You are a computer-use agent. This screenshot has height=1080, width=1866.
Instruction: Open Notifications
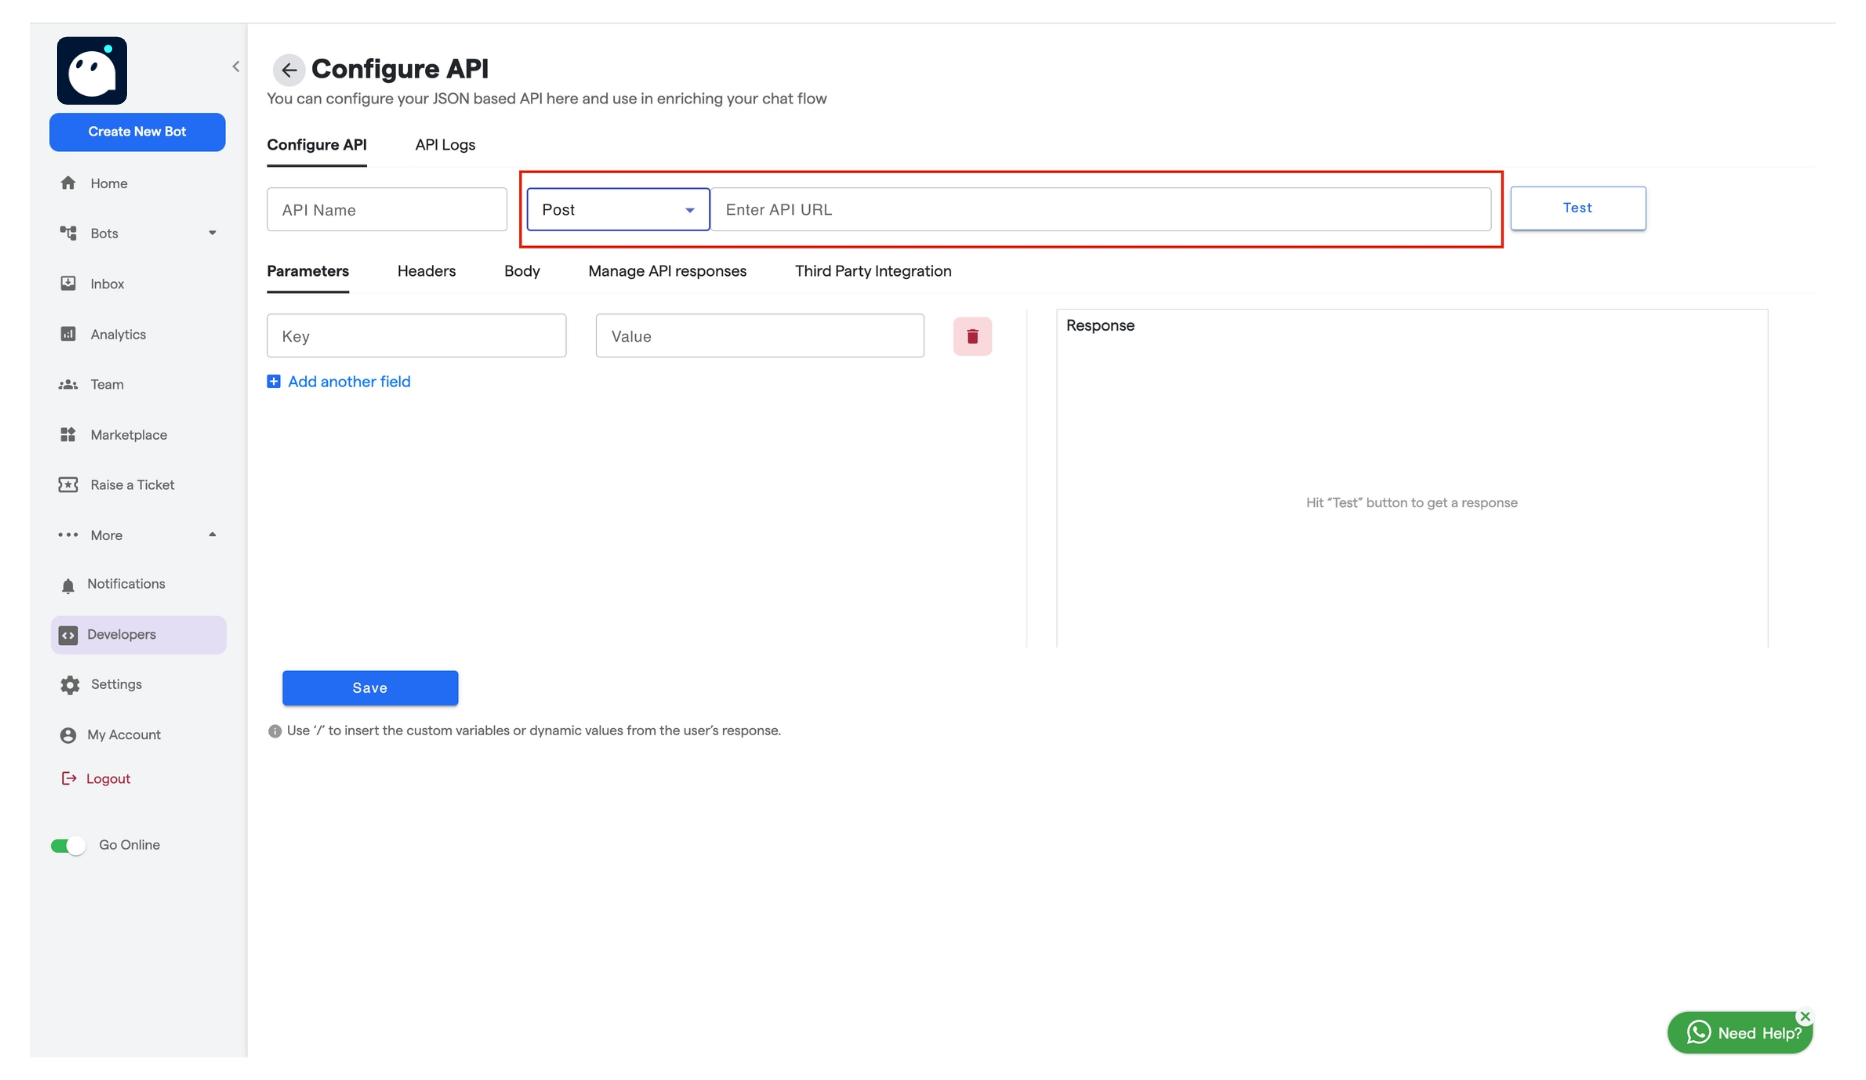coord(126,584)
